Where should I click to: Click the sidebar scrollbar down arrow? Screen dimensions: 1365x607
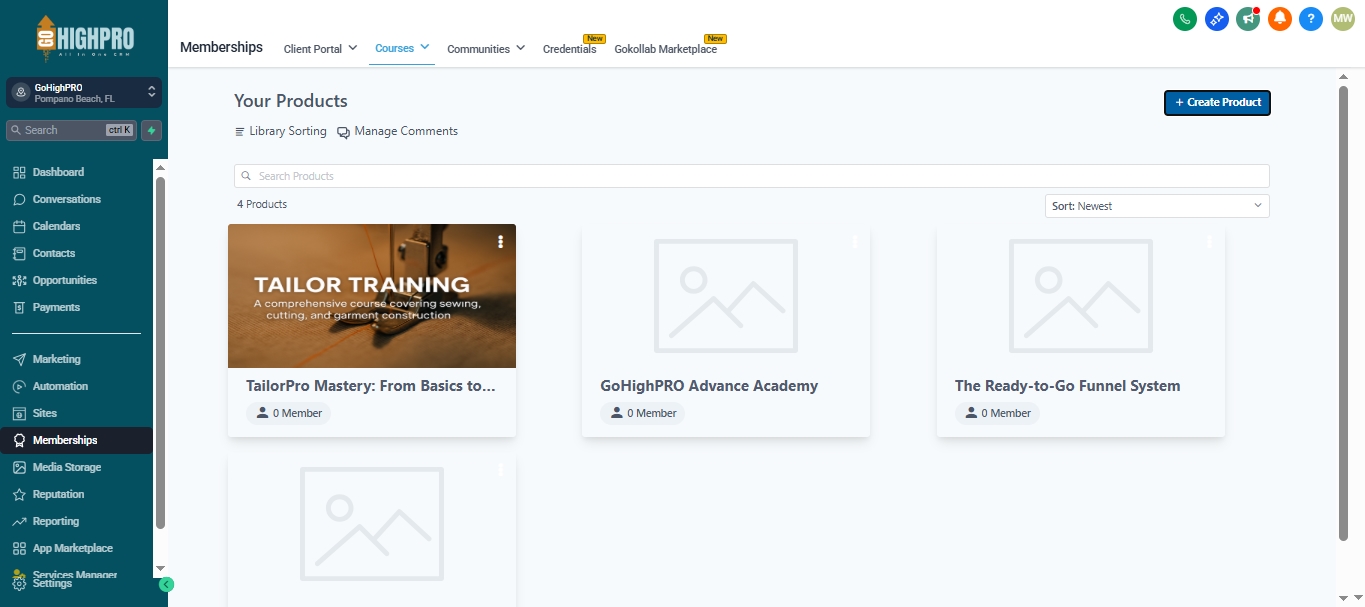pyautogui.click(x=160, y=569)
